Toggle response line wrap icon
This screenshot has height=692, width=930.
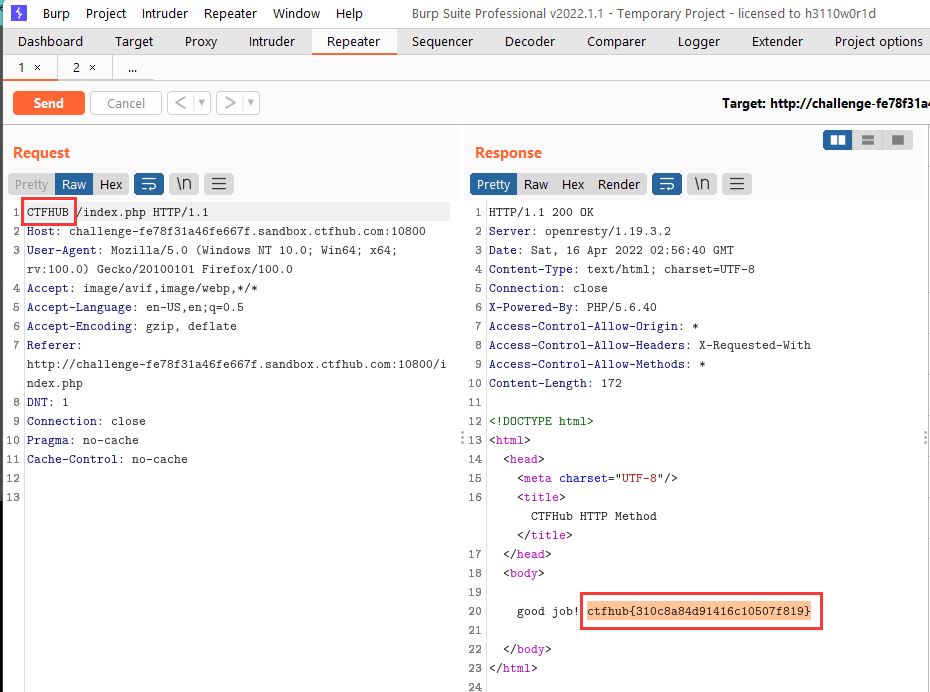tap(667, 184)
